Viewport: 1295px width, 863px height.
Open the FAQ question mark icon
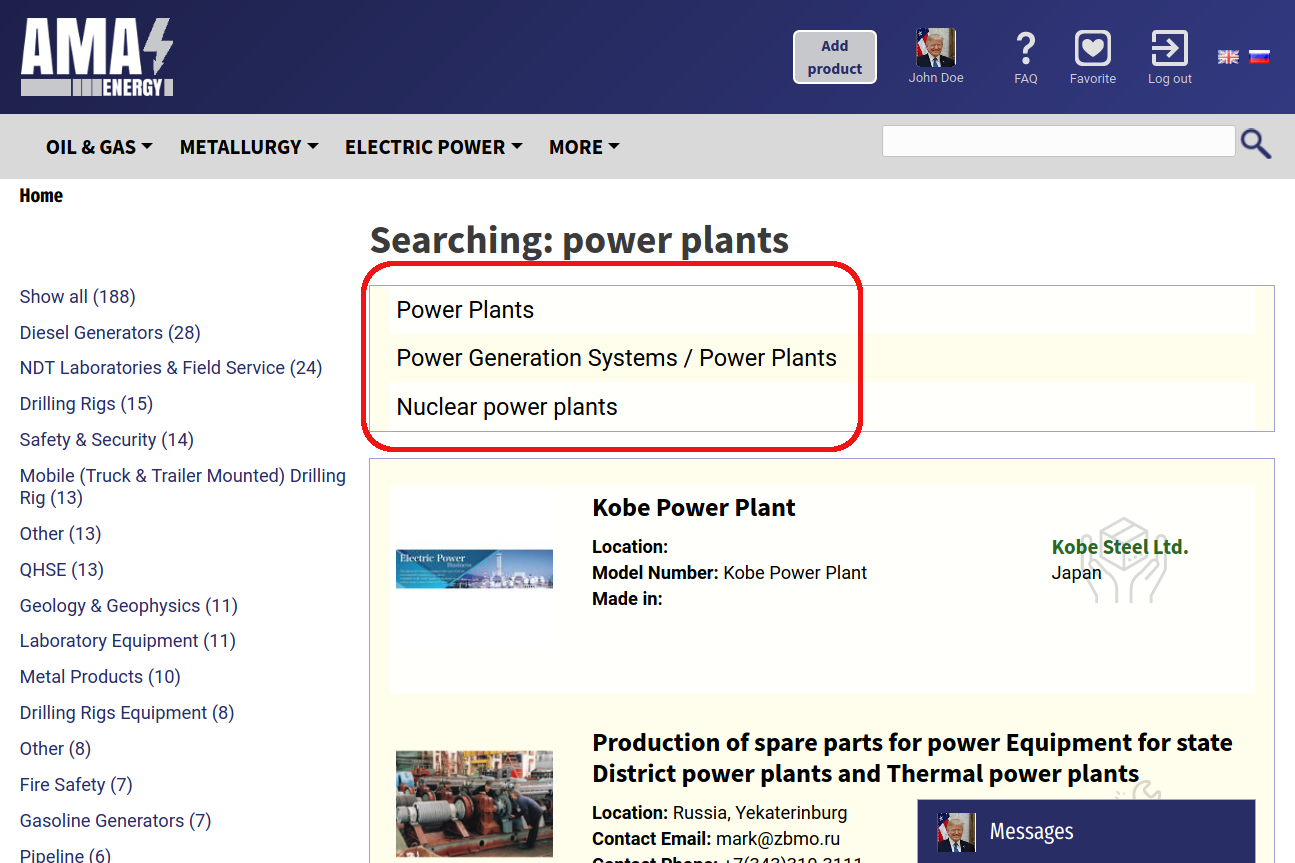(x=1025, y=48)
